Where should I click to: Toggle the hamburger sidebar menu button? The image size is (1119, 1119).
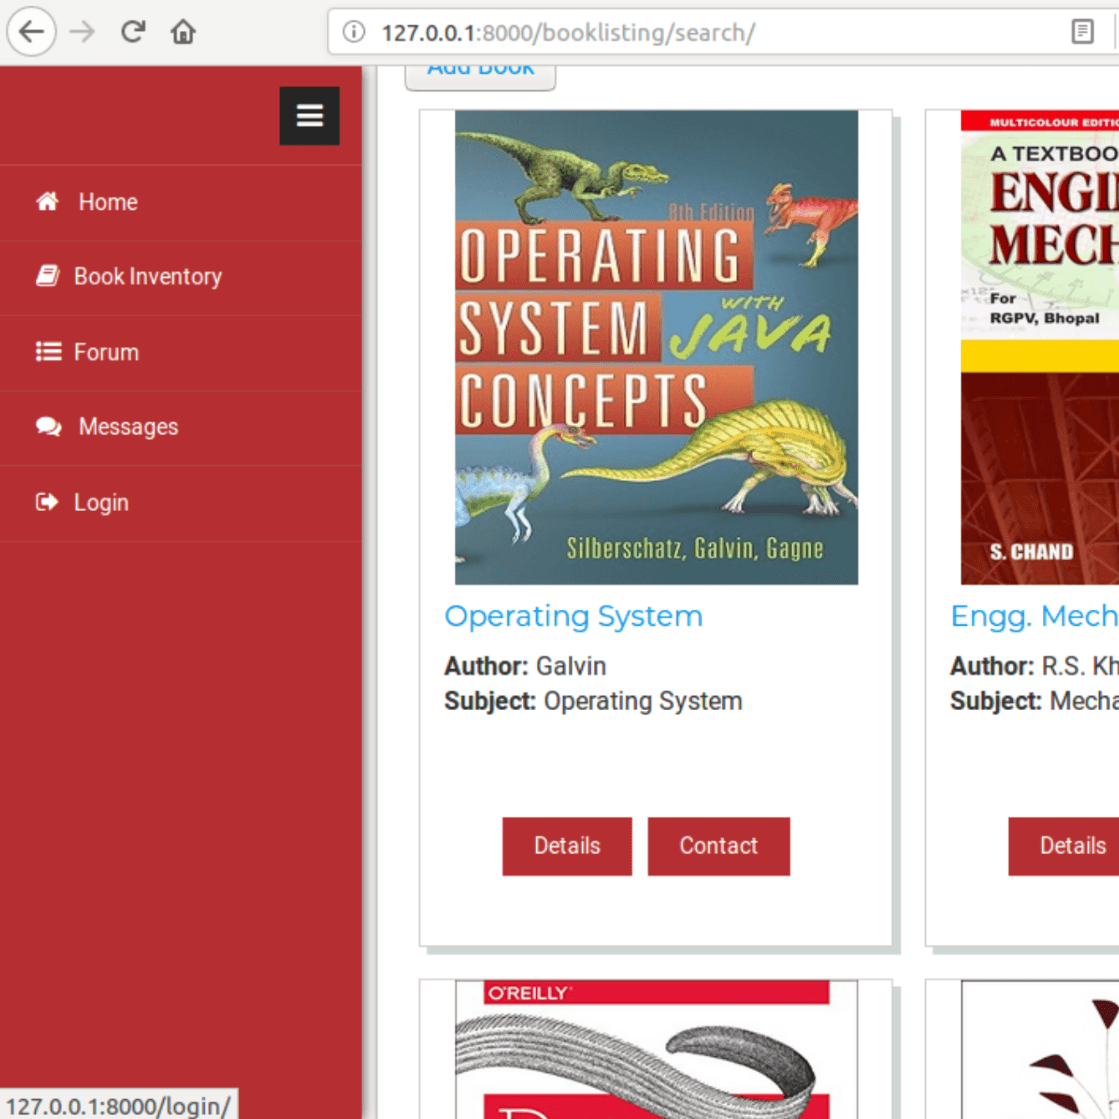point(309,116)
